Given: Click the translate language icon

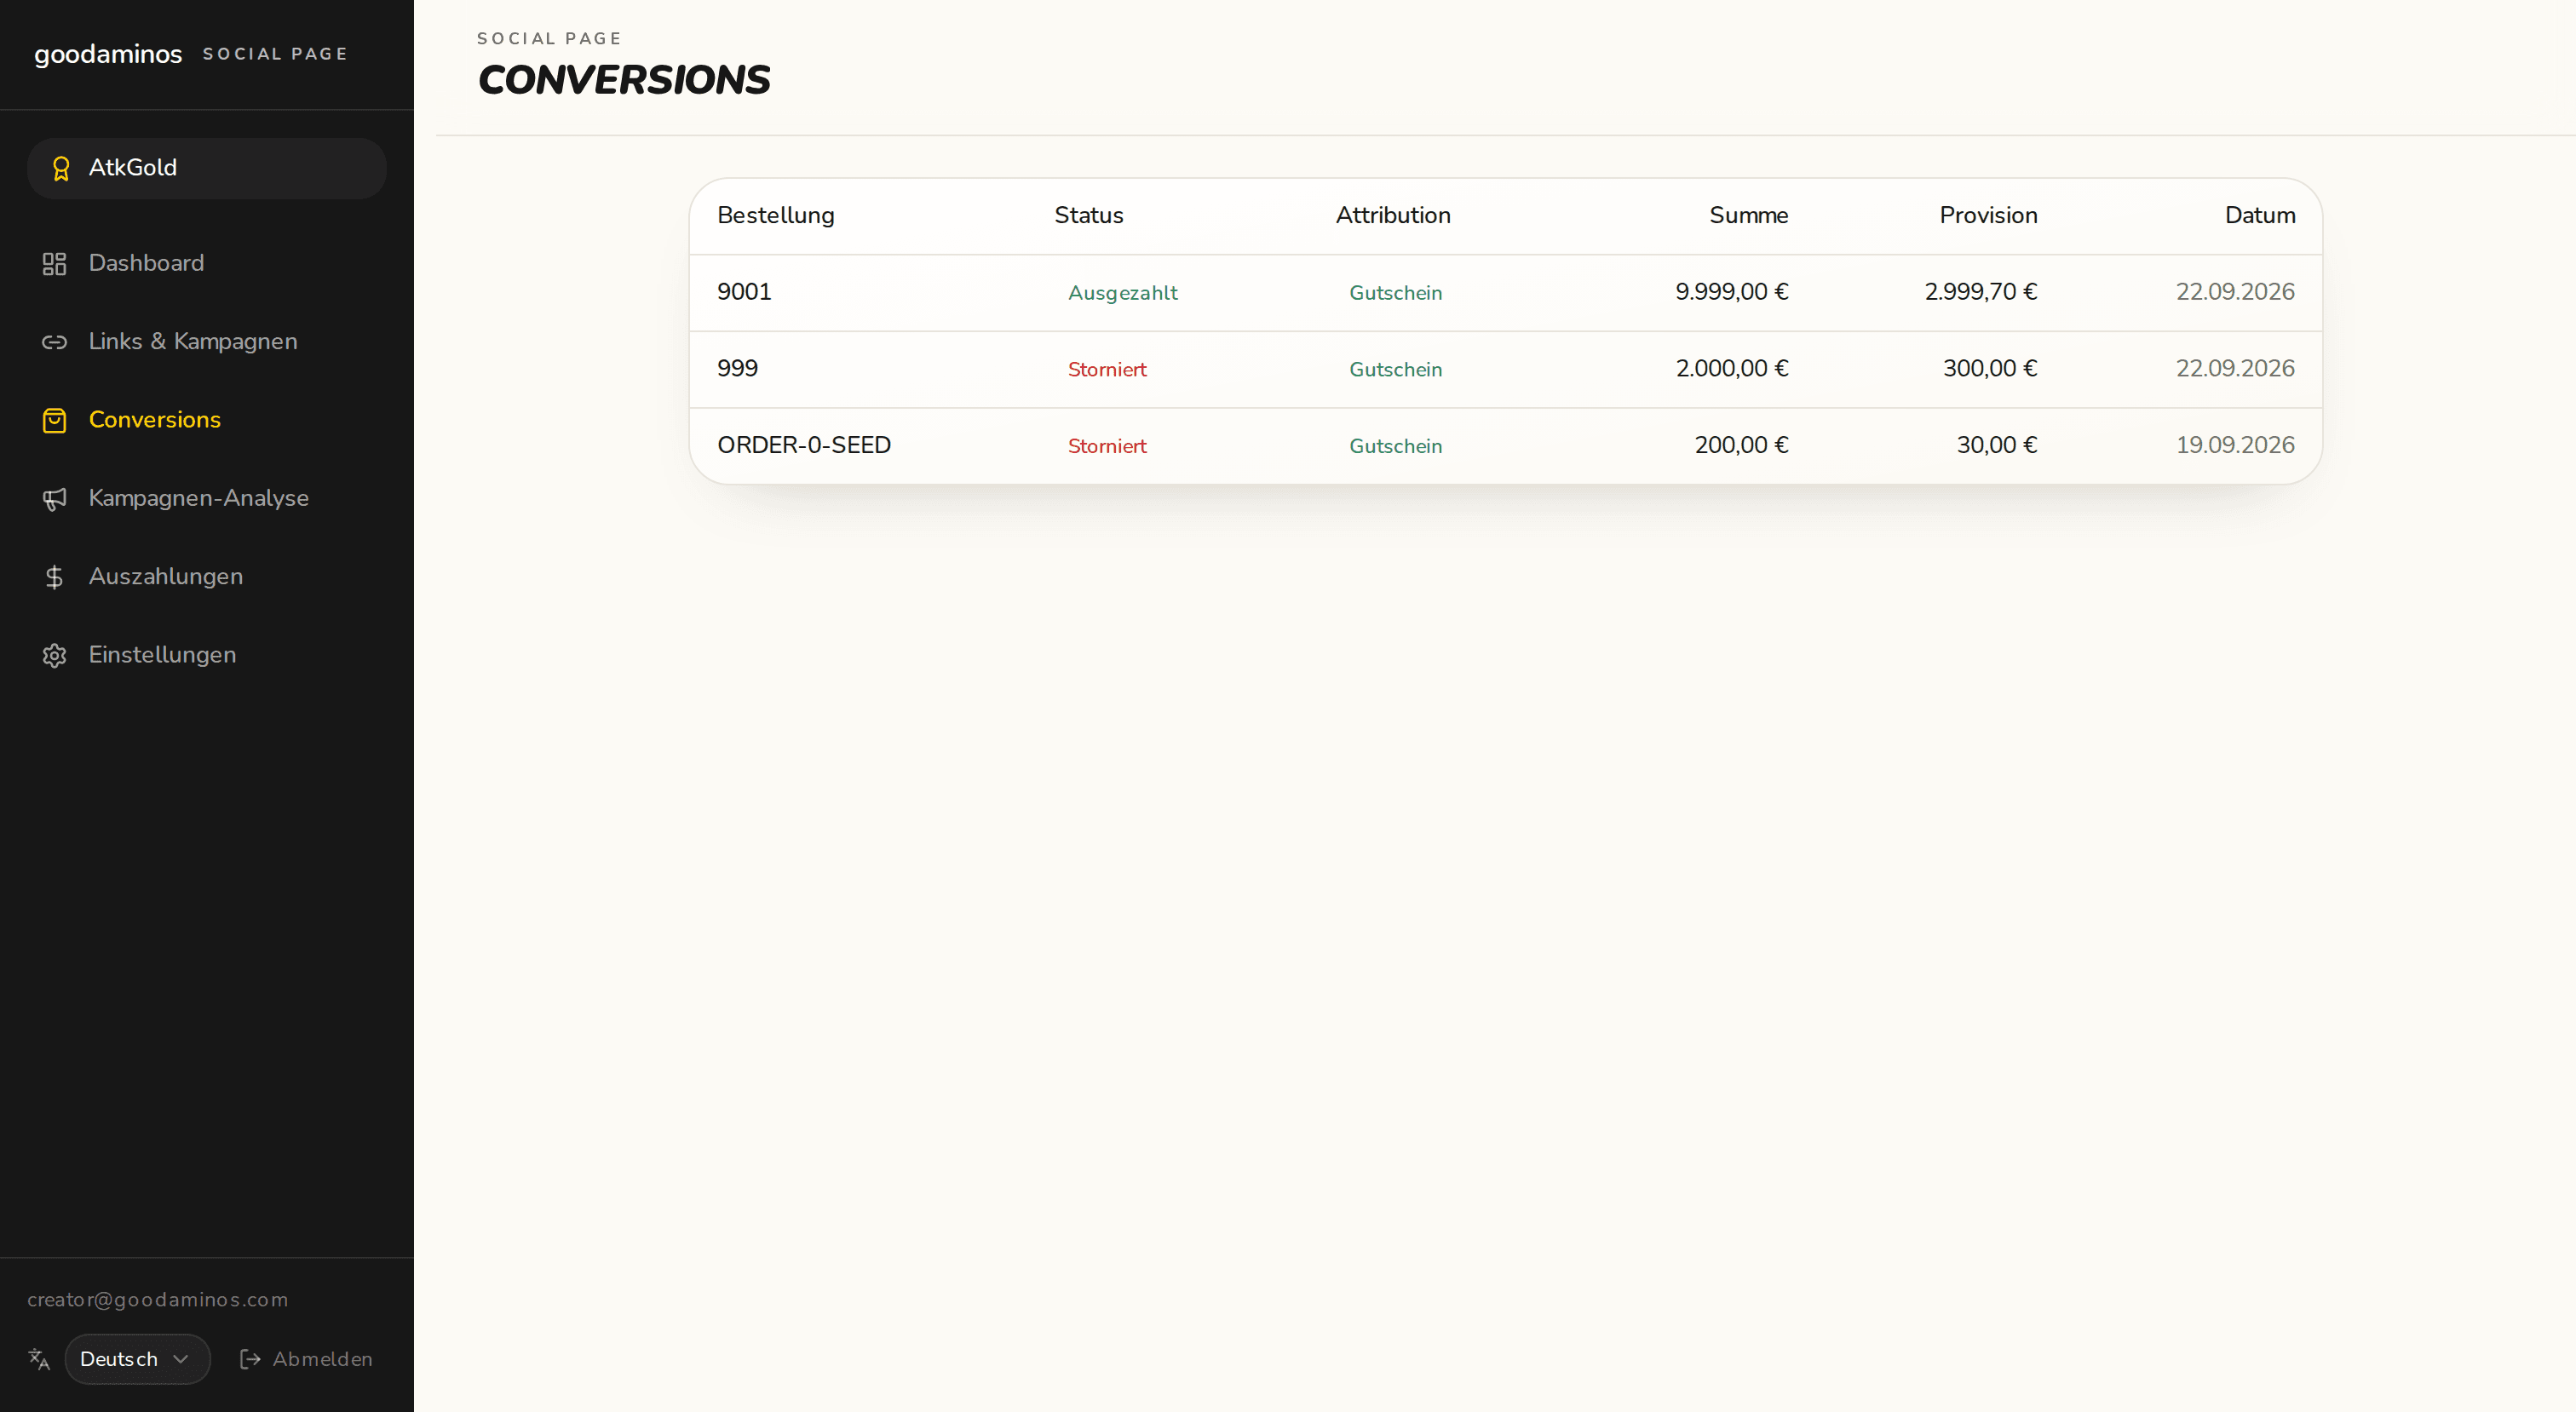Looking at the screenshot, I should (39, 1359).
